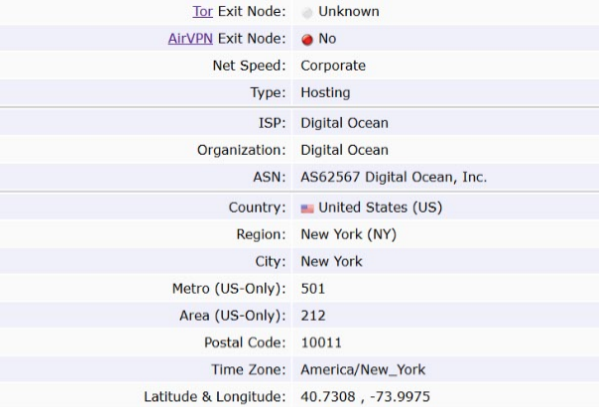Viewport: 599px width, 407px height.
Task: Click the Organization Digital Ocean value
Action: 345,150
